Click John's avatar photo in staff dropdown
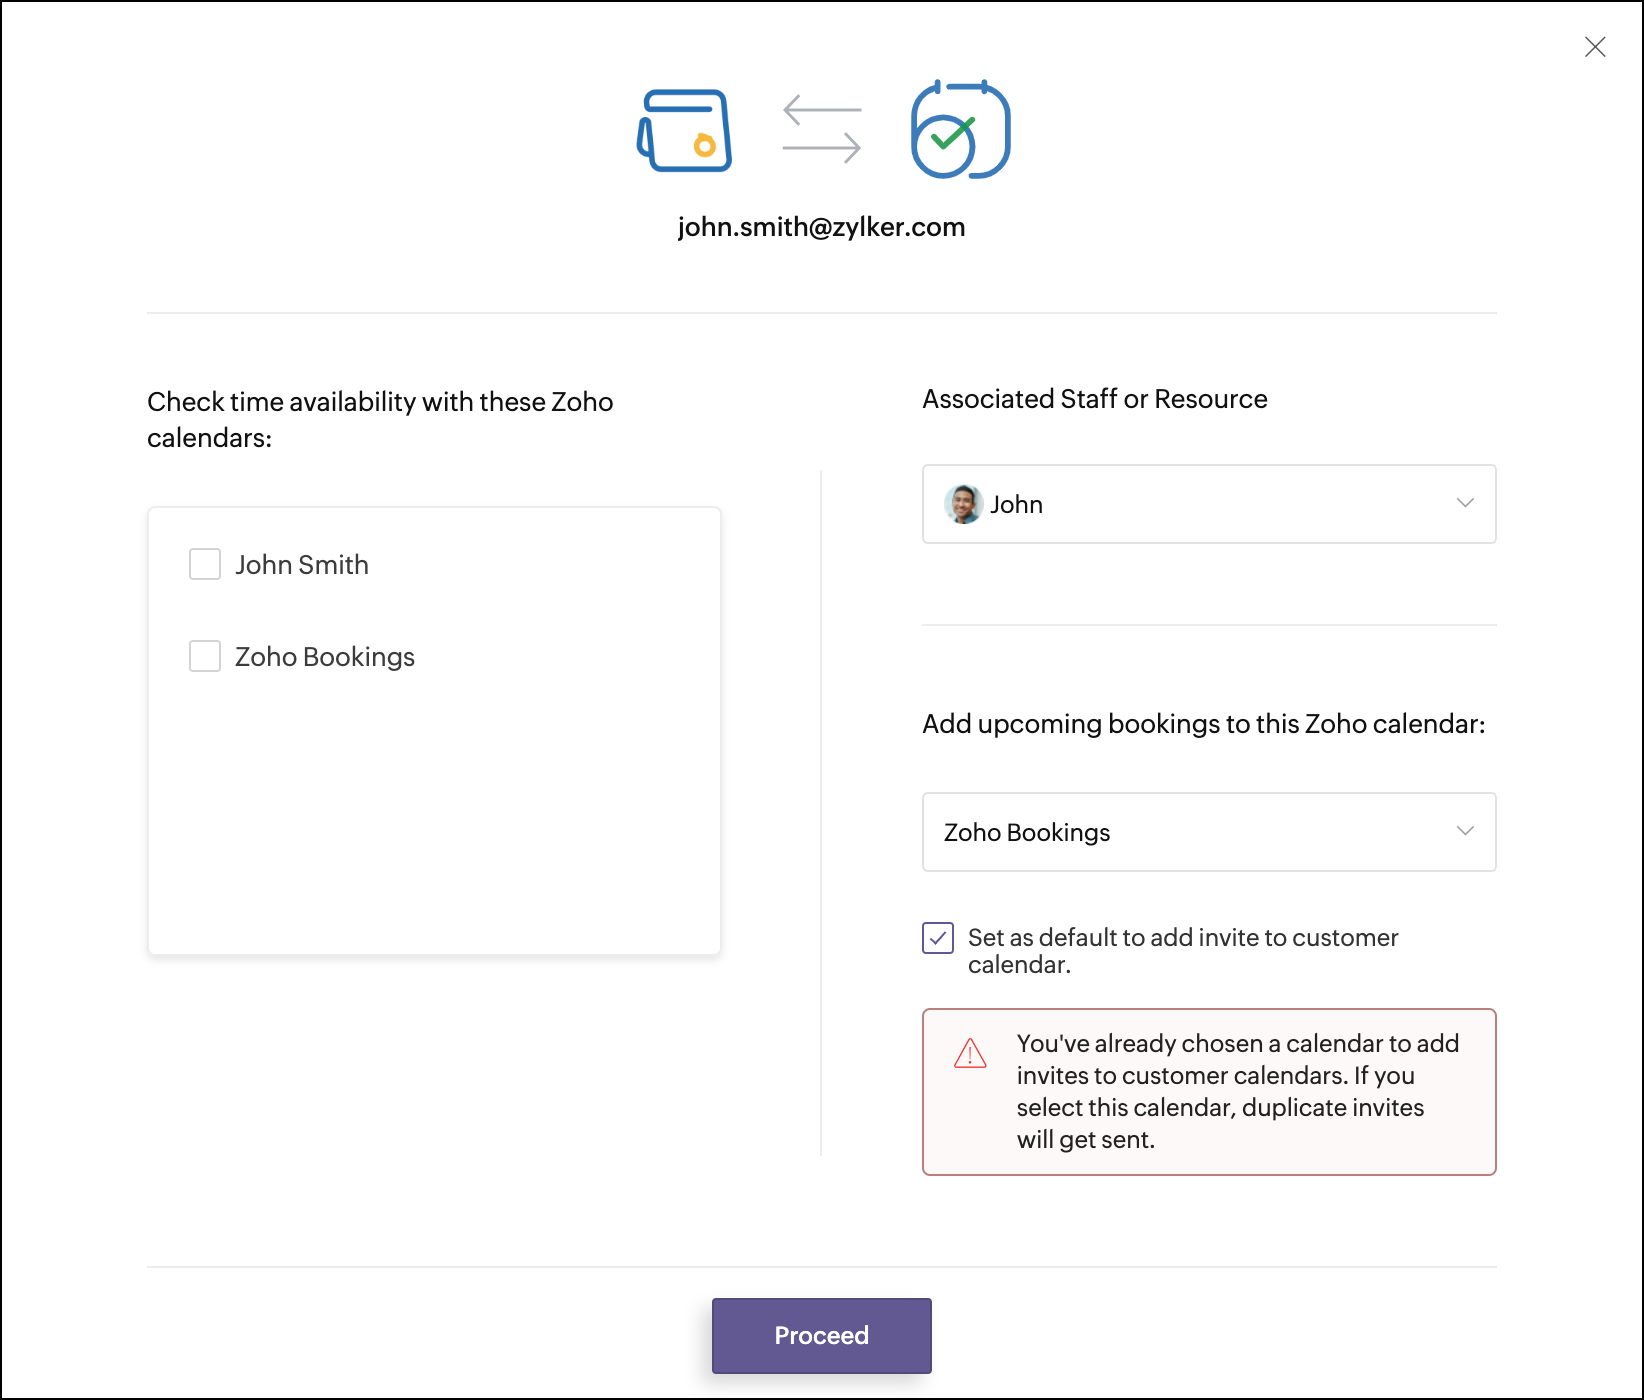 coord(963,504)
